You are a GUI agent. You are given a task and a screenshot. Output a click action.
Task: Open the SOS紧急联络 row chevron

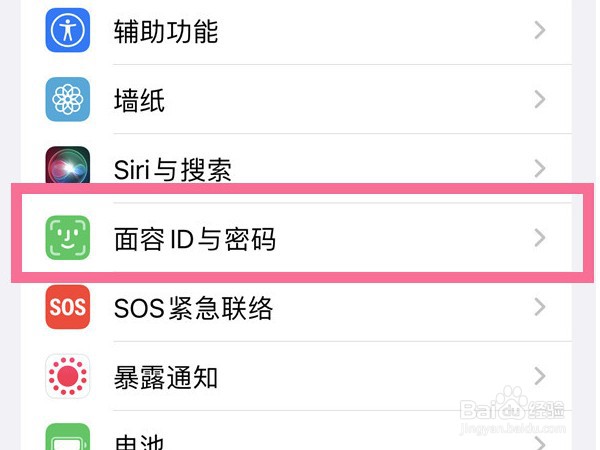click(540, 307)
